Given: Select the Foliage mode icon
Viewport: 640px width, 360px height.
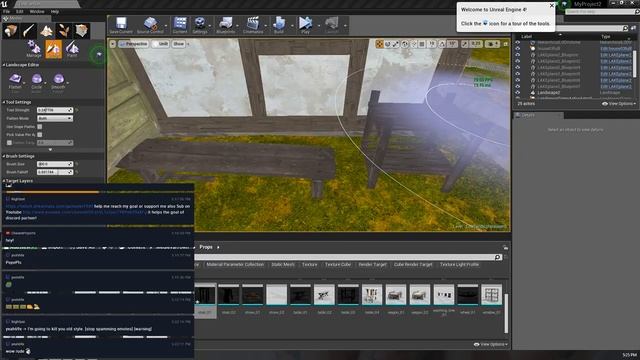Looking at the screenshot, I should (64, 31).
